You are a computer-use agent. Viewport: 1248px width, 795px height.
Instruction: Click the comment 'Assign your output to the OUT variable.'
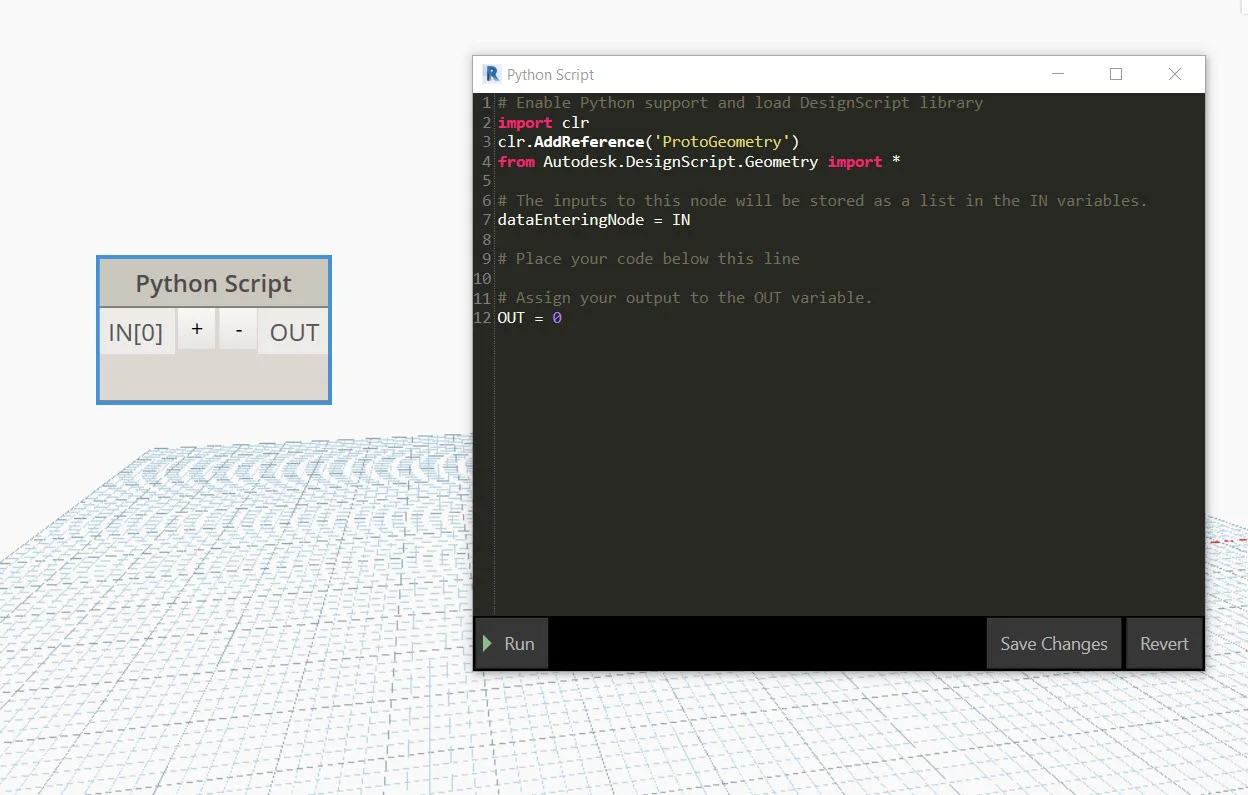point(685,298)
